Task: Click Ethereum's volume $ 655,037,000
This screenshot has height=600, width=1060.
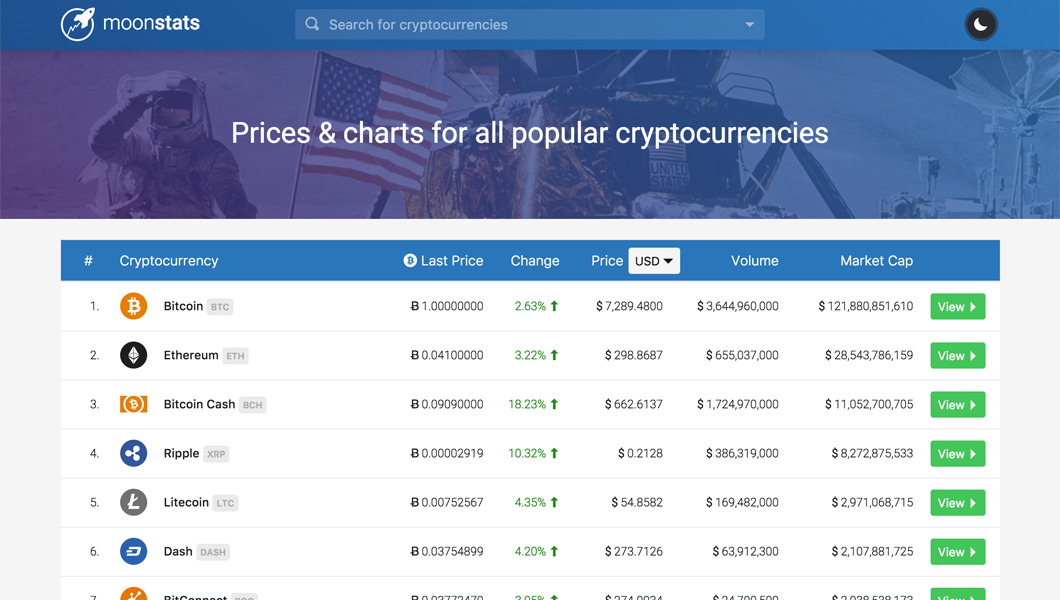Action: tap(742, 355)
